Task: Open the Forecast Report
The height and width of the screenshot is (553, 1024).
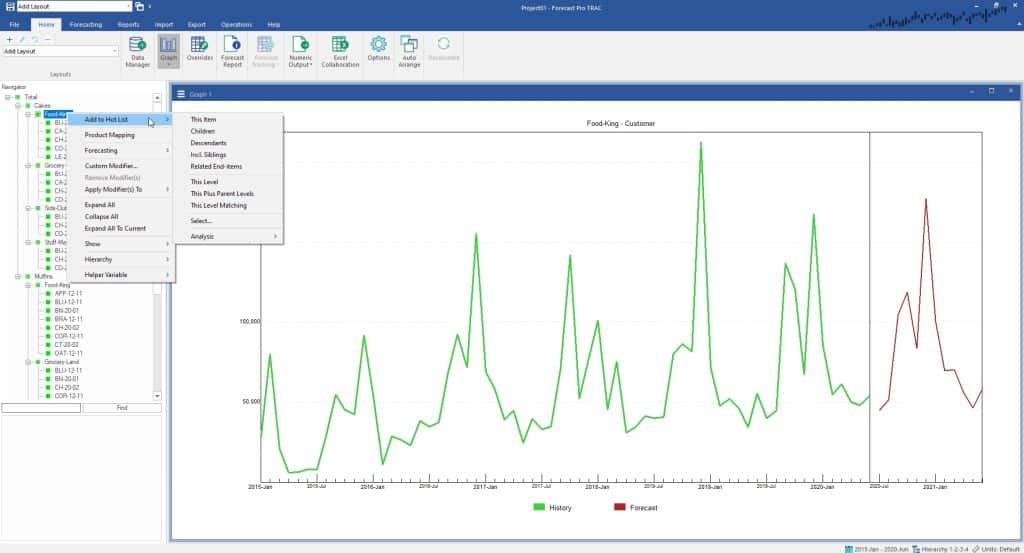Action: point(232,51)
